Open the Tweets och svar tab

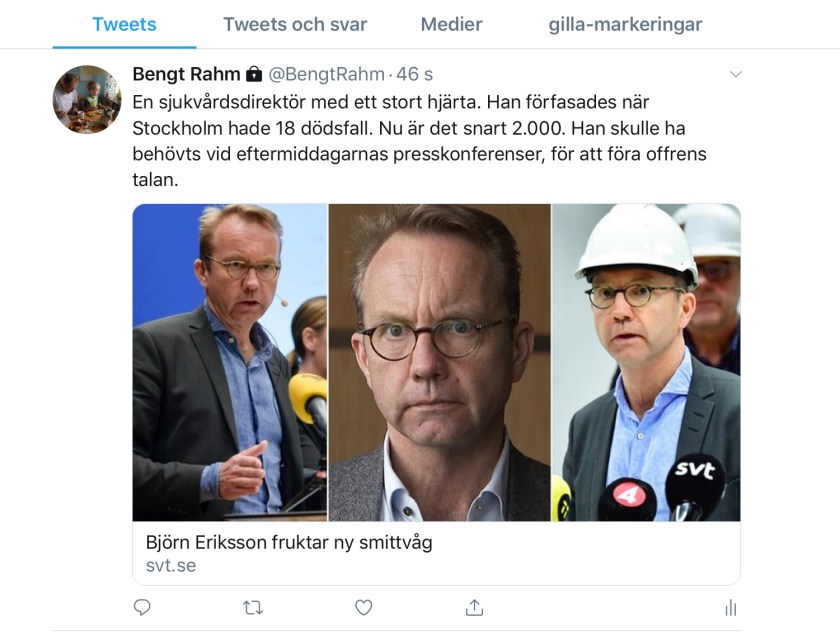pos(295,25)
